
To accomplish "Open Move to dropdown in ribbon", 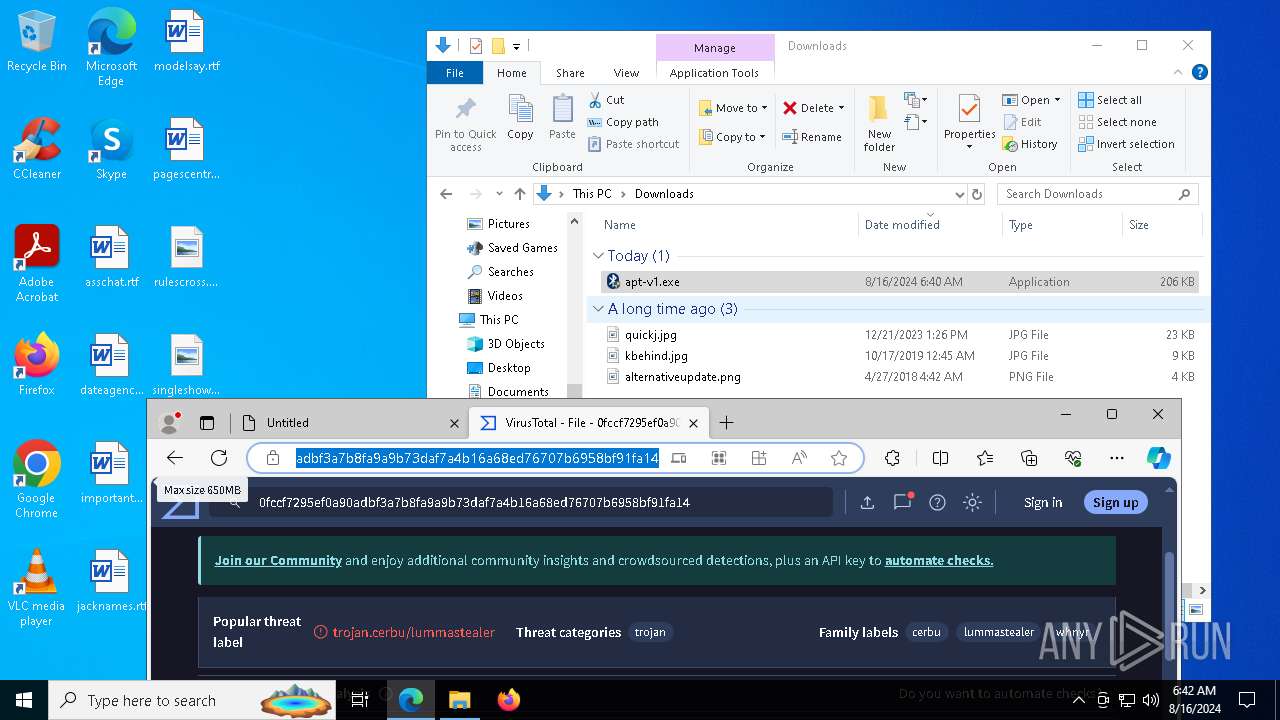I will [734, 108].
